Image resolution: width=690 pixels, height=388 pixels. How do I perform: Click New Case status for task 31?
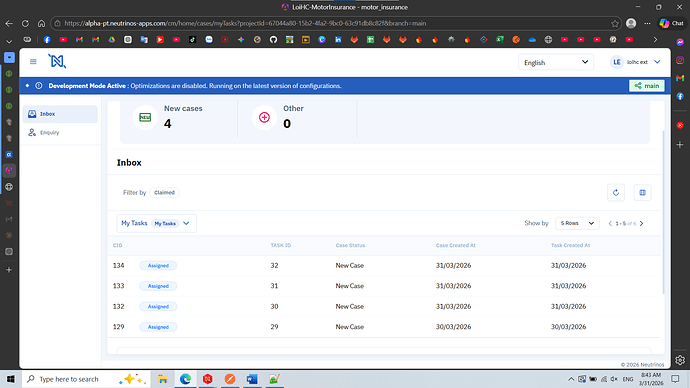350,286
